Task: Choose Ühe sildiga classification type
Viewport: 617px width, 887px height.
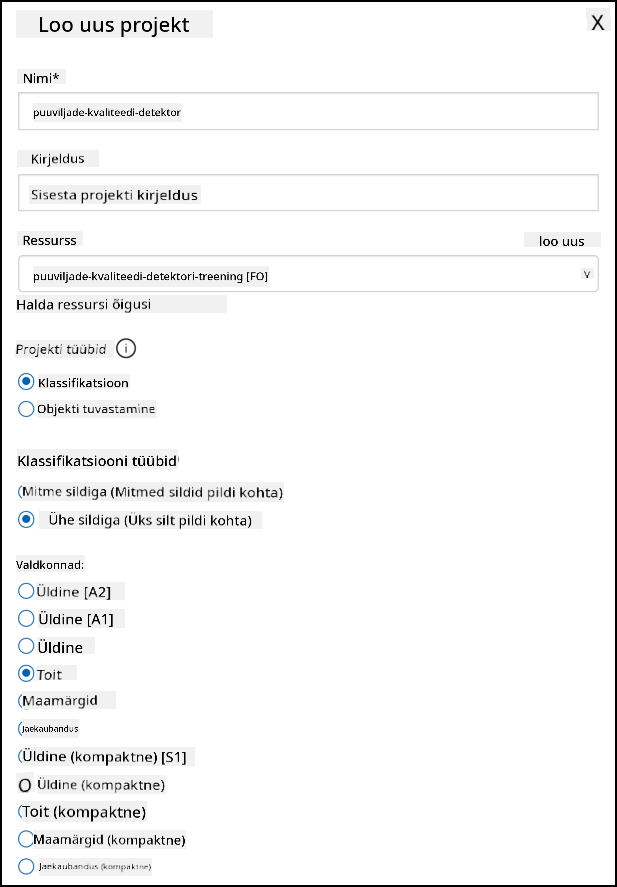Action: pyautogui.click(x=26, y=519)
